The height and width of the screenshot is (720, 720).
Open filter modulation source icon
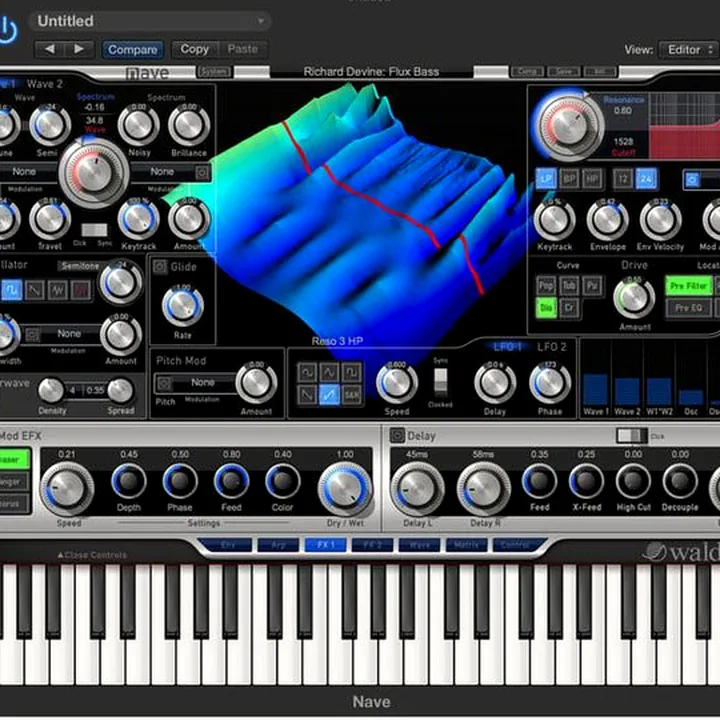[x=692, y=180]
